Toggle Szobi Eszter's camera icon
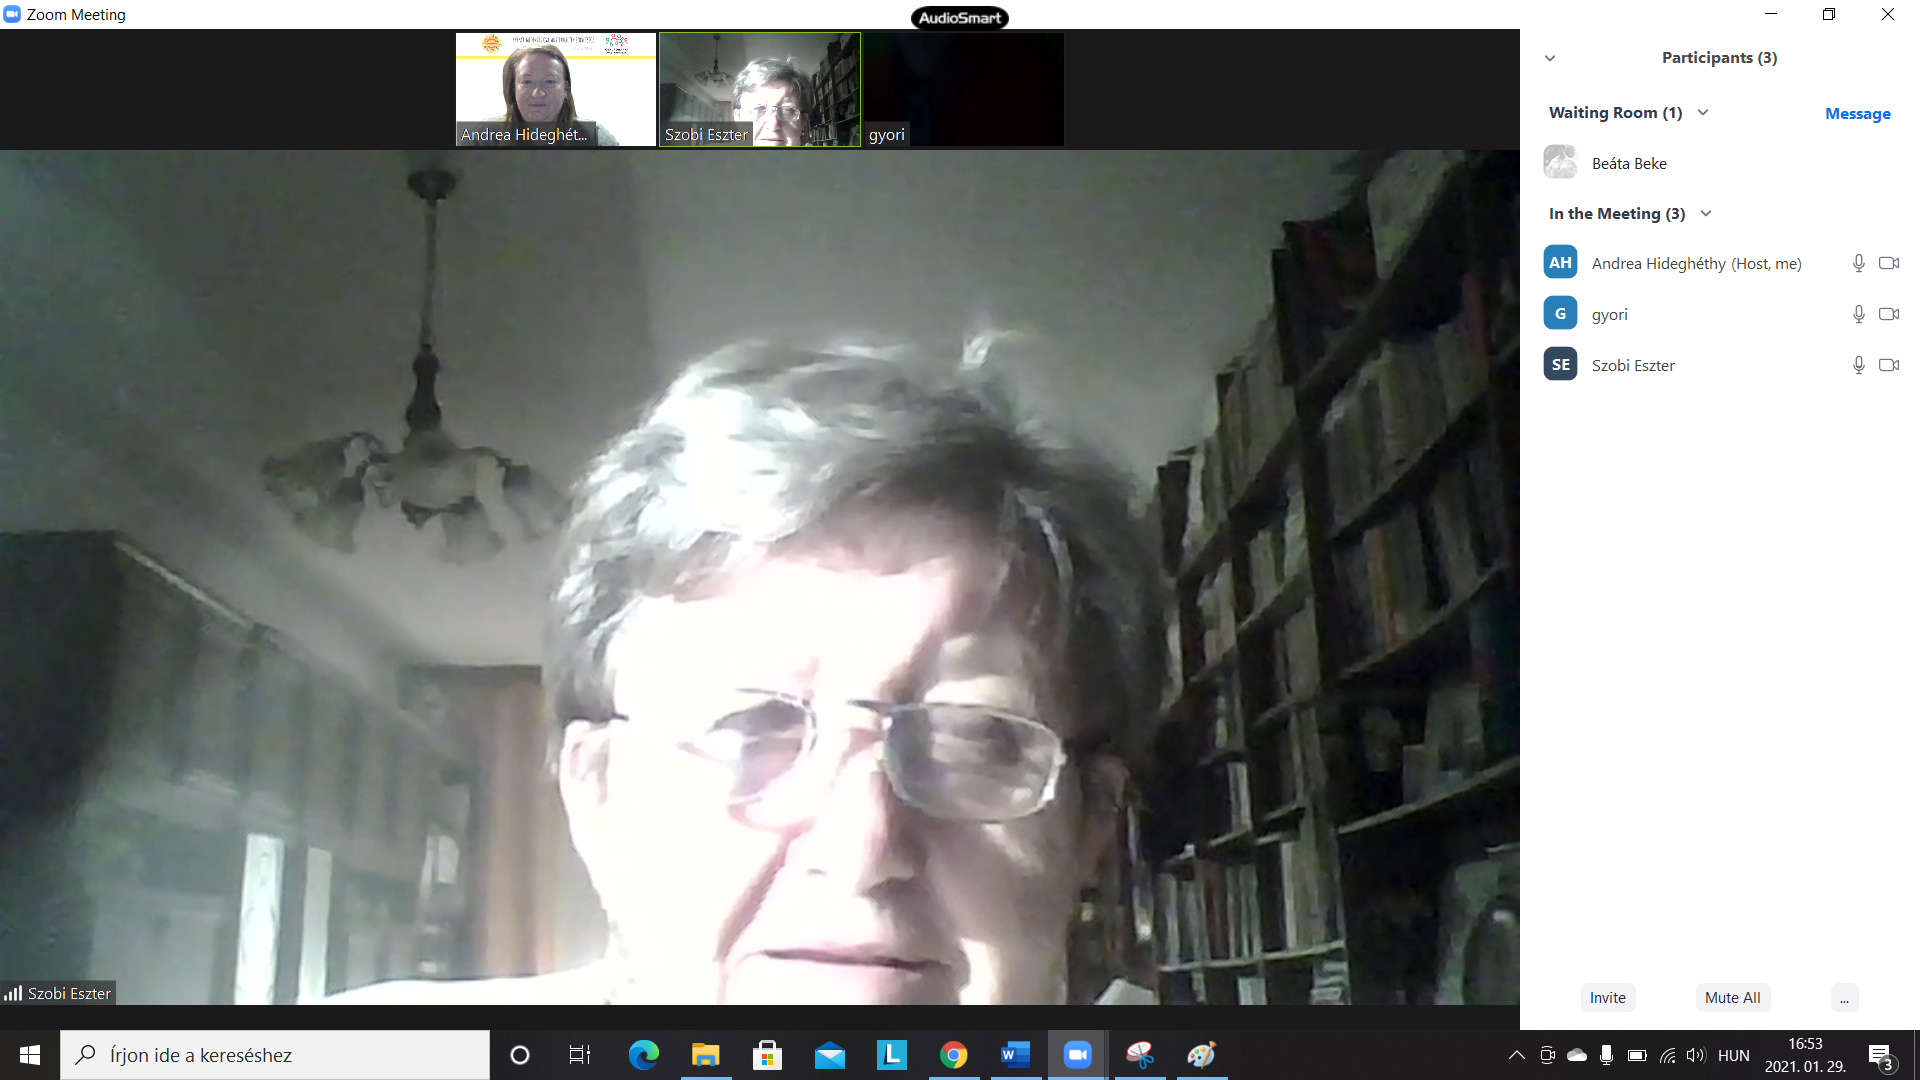This screenshot has width=1920, height=1080. (1888, 365)
